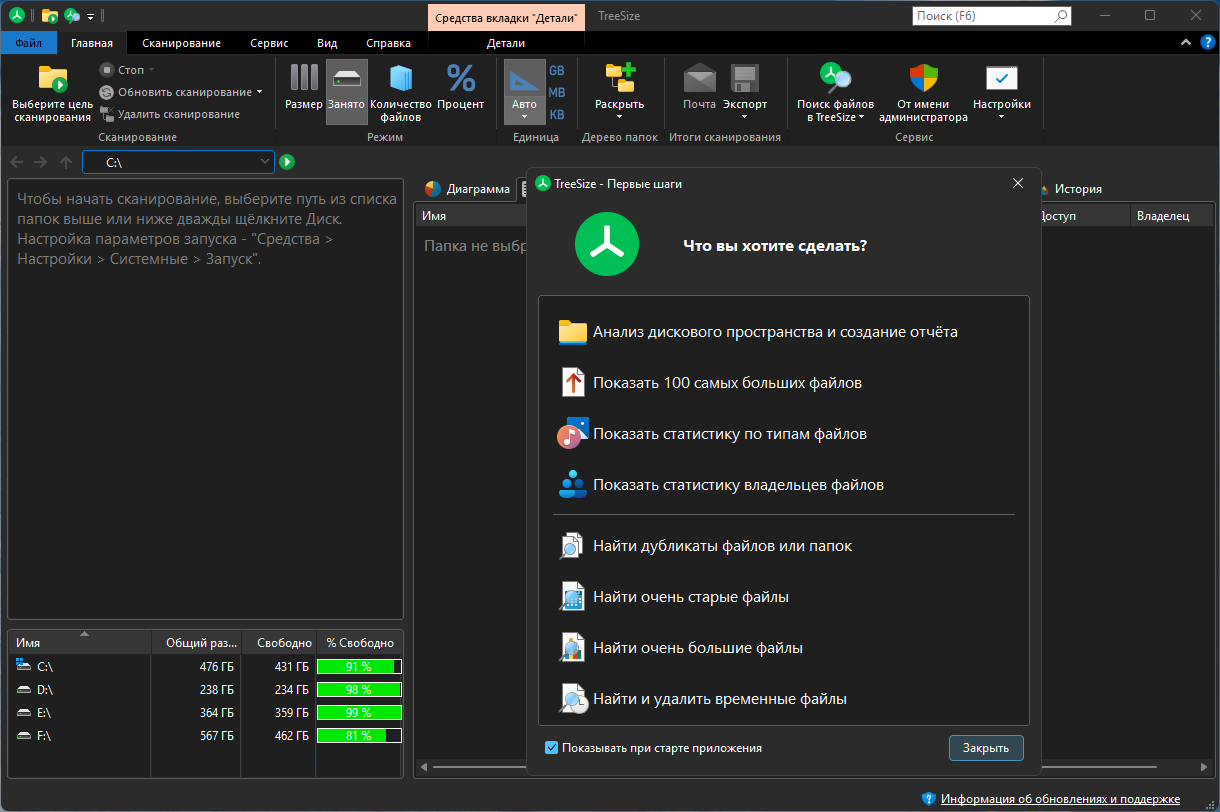1220x812 pixels.
Task: Click the 'От имени администратора' shield icon
Action: [922, 79]
